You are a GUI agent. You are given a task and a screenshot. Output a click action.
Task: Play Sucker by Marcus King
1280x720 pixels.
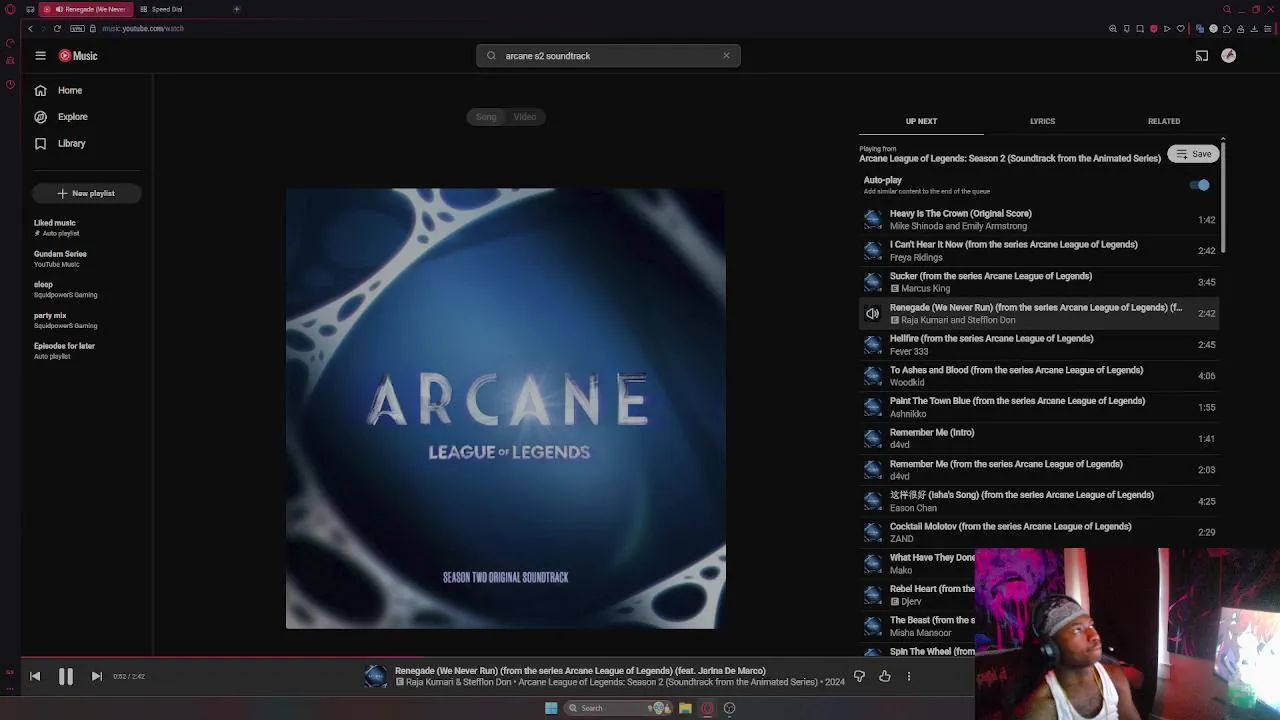pyautogui.click(x=1040, y=282)
